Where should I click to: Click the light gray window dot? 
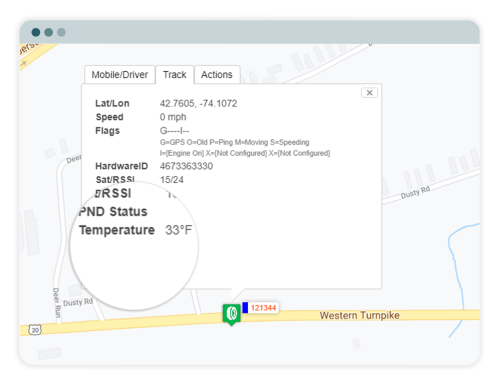point(61,32)
